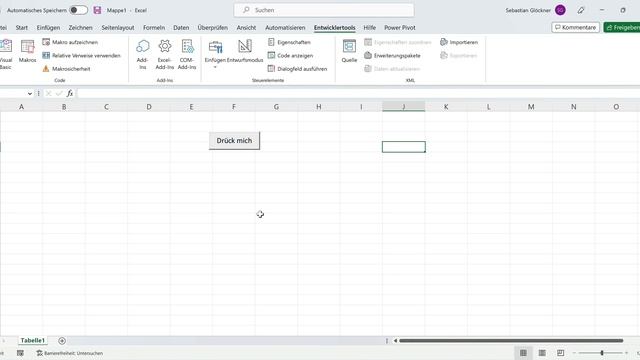This screenshot has width=640, height=360.
Task: Select column A header
Action: (21, 107)
